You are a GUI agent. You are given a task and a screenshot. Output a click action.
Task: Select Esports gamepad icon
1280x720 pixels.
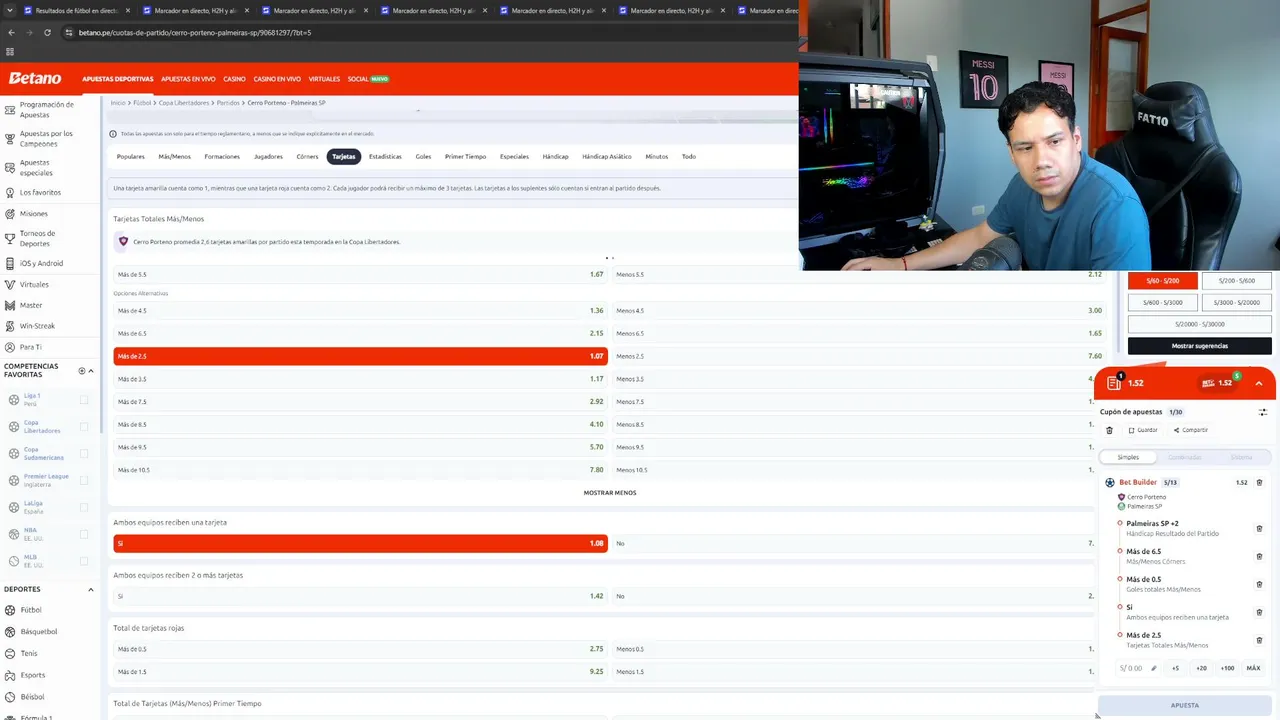coord(10,675)
